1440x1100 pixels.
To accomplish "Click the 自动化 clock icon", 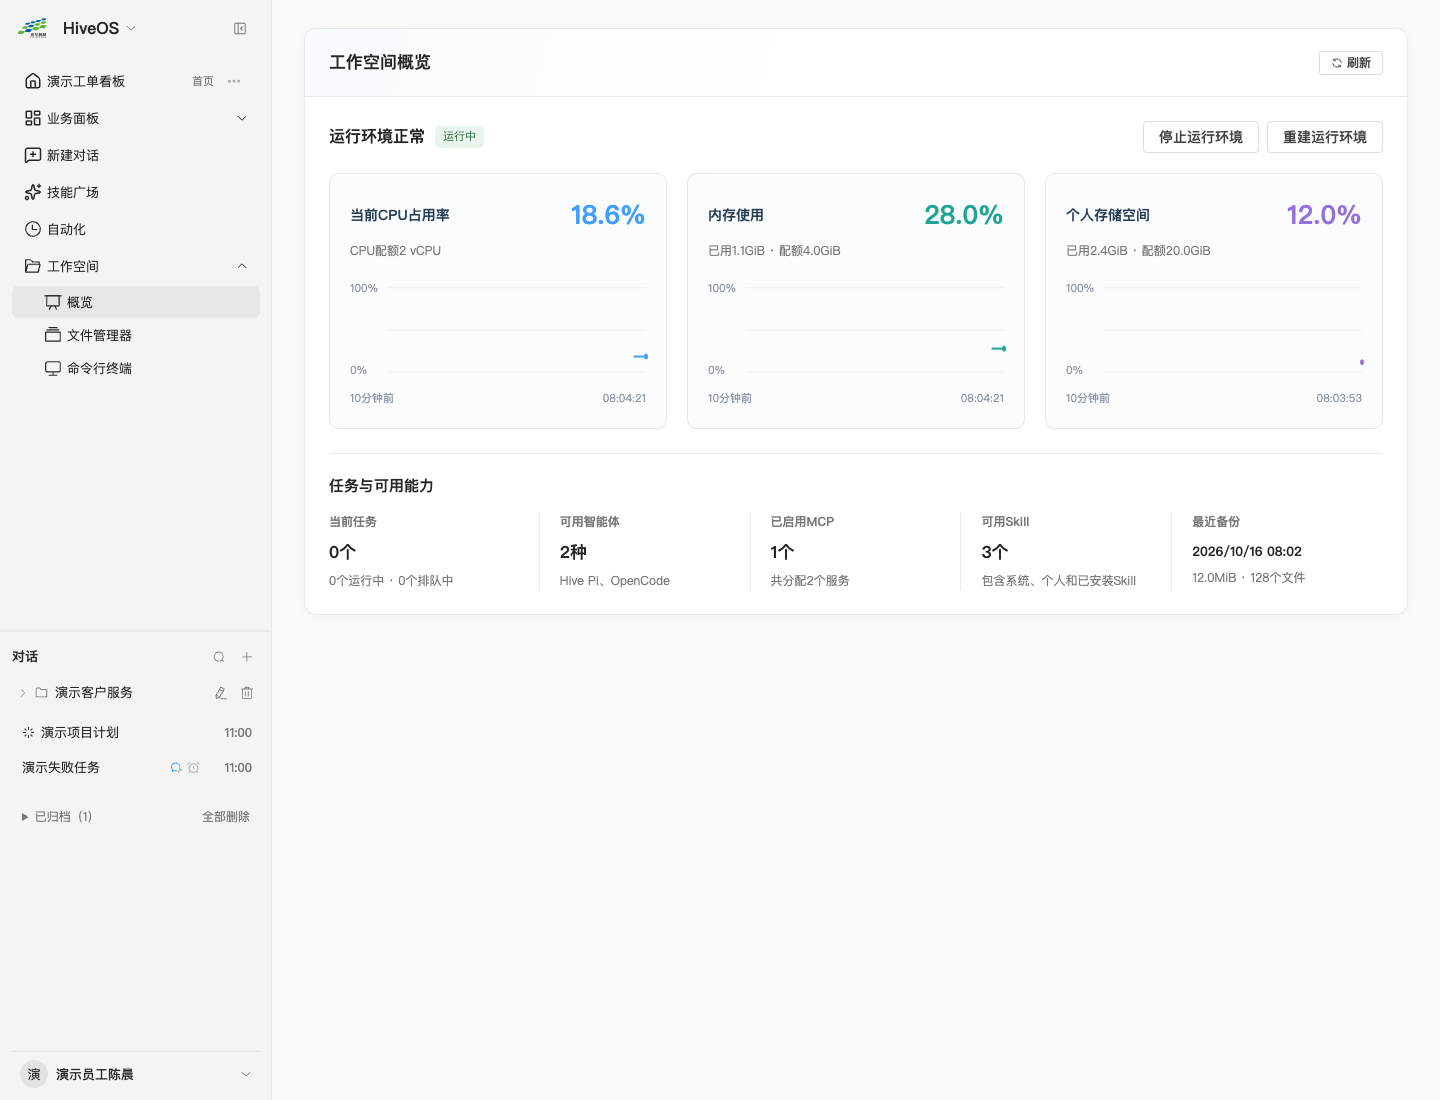I will tap(33, 229).
